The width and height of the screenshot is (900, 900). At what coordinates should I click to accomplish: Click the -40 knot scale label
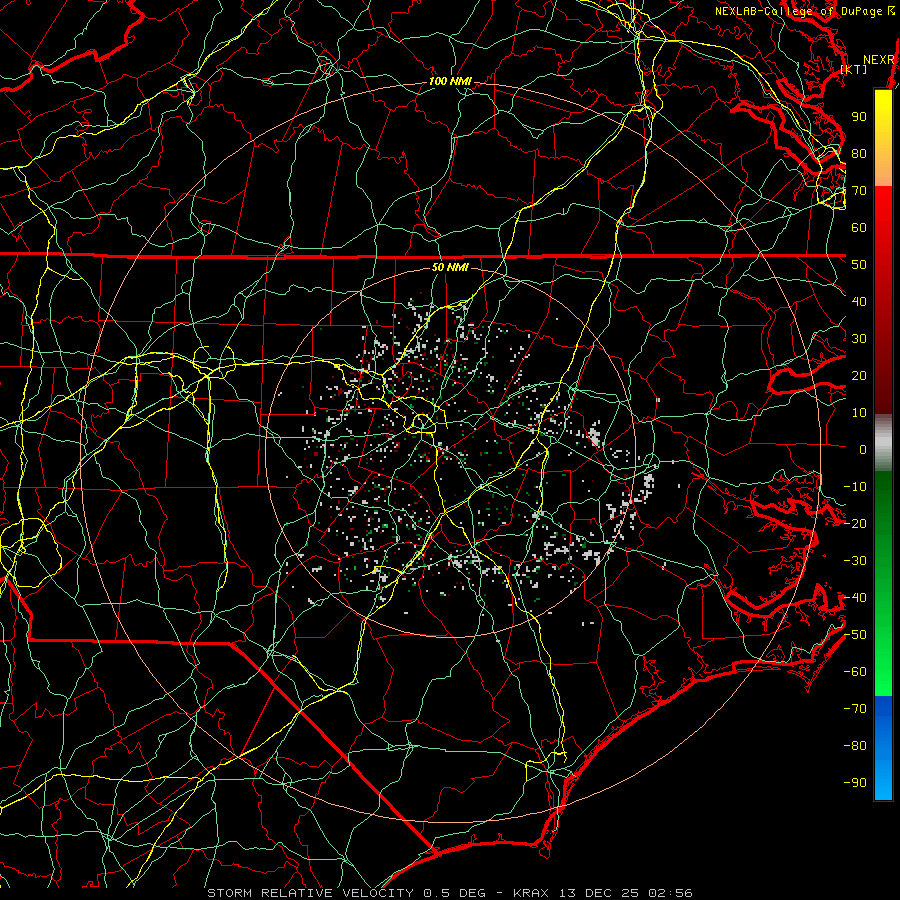pos(855,598)
